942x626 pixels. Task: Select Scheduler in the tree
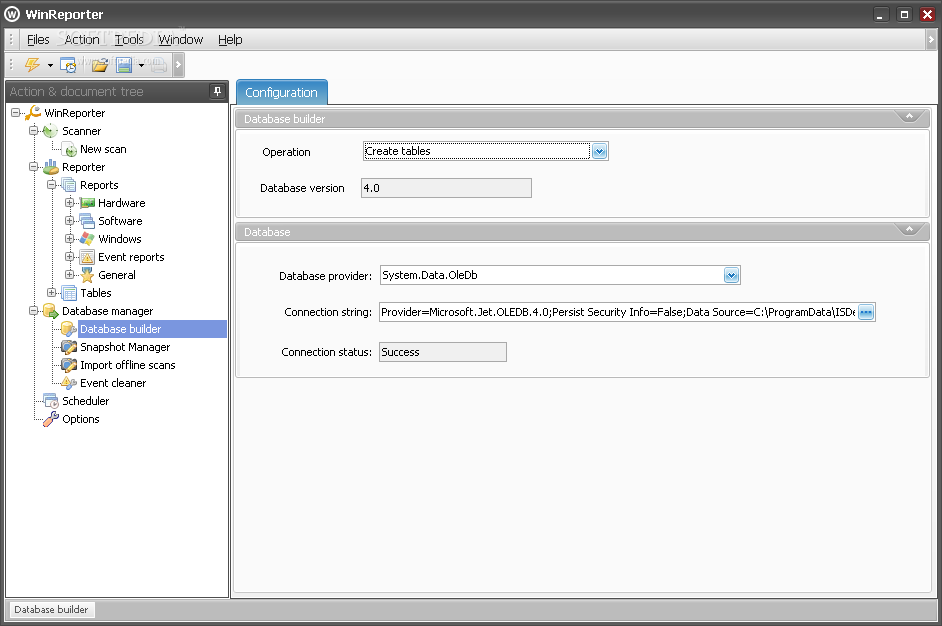[86, 401]
